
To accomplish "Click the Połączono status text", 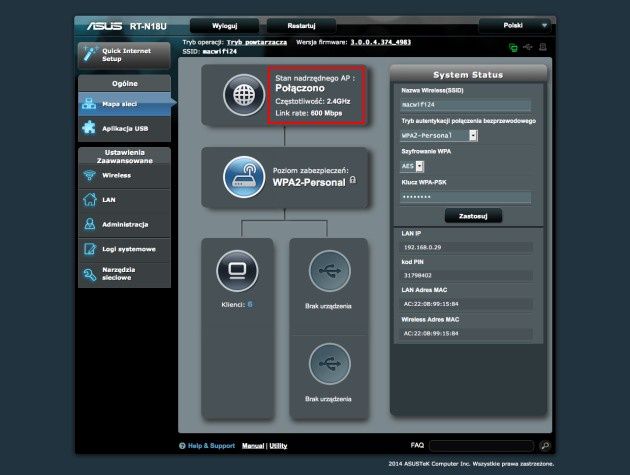I will click(x=300, y=88).
